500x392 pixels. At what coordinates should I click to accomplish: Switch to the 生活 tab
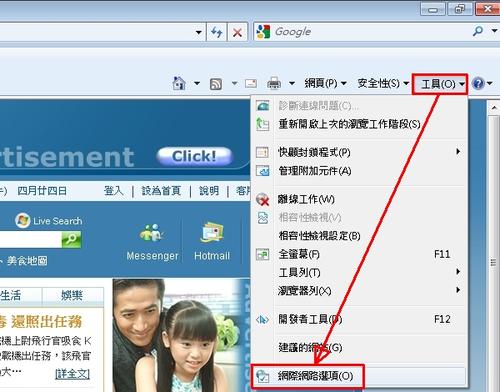tap(20, 296)
